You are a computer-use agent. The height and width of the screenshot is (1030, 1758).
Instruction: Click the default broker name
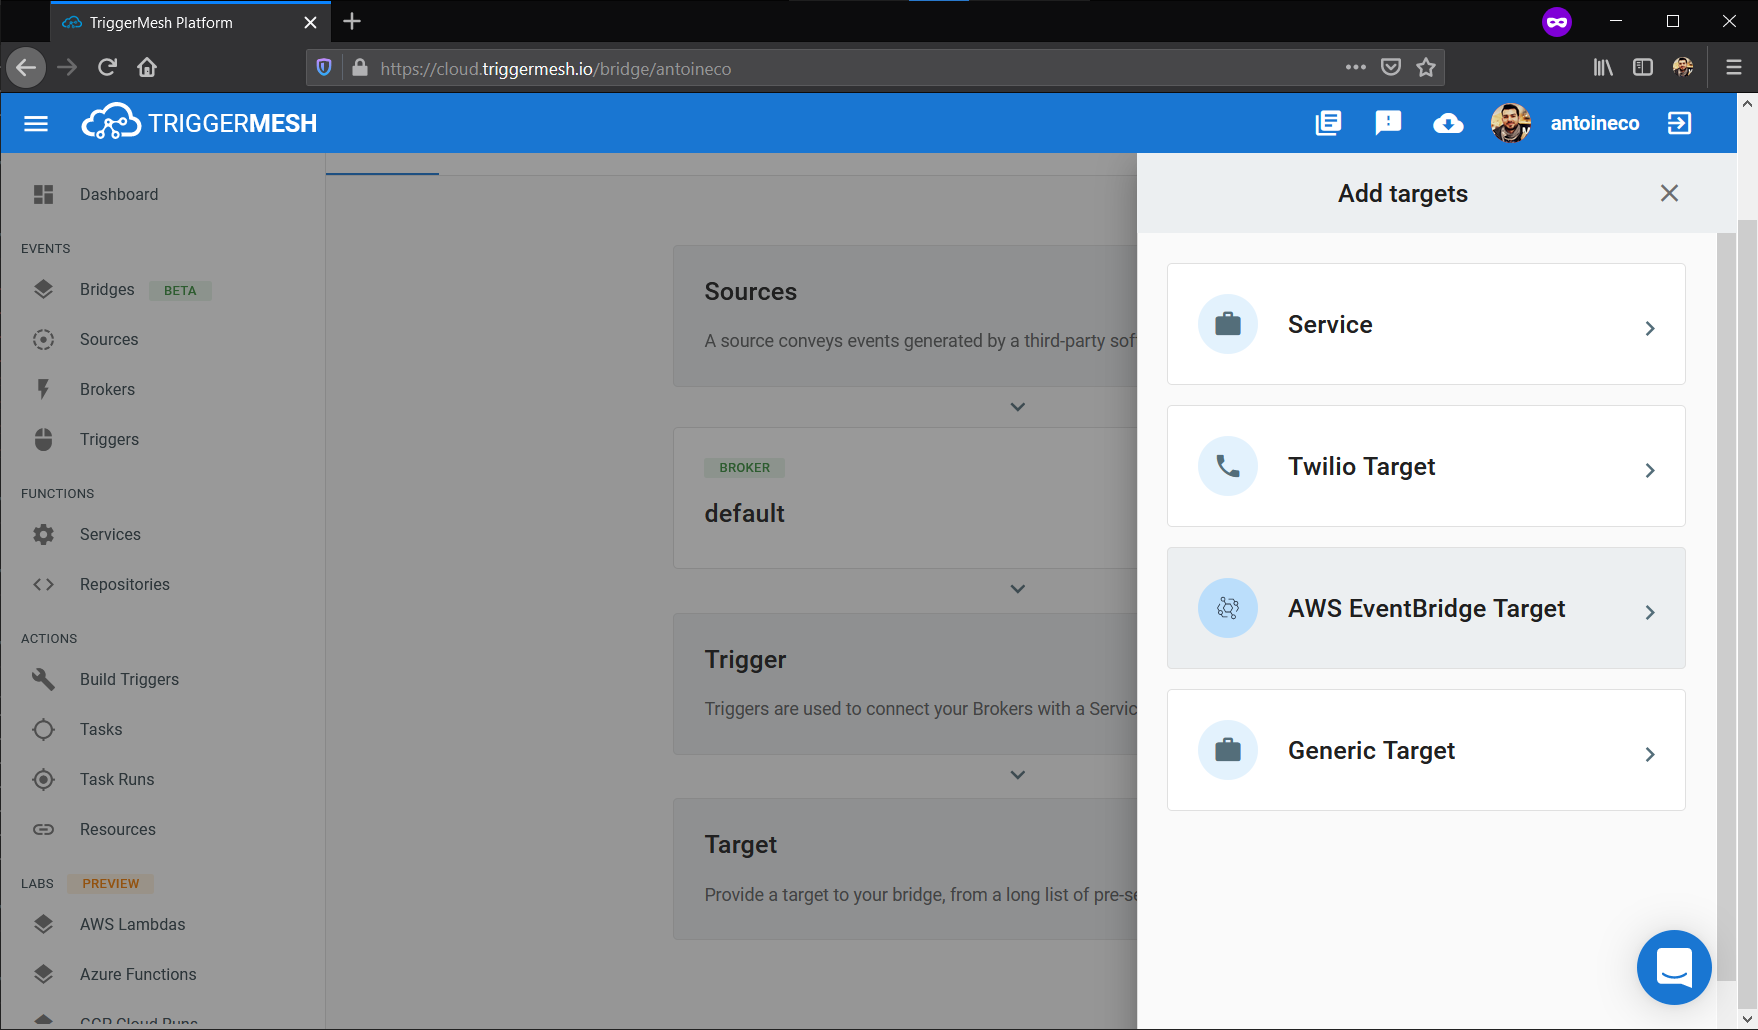point(744,513)
